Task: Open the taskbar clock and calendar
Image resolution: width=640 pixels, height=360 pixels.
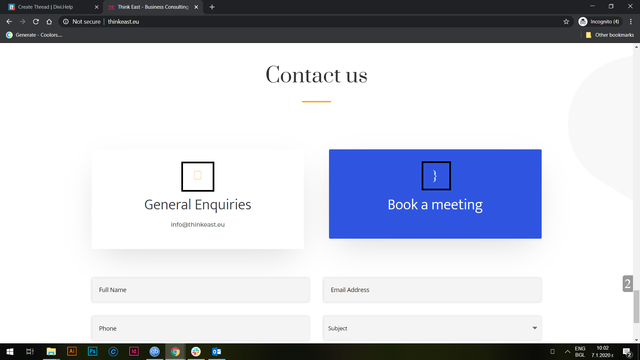Action: 602,351
